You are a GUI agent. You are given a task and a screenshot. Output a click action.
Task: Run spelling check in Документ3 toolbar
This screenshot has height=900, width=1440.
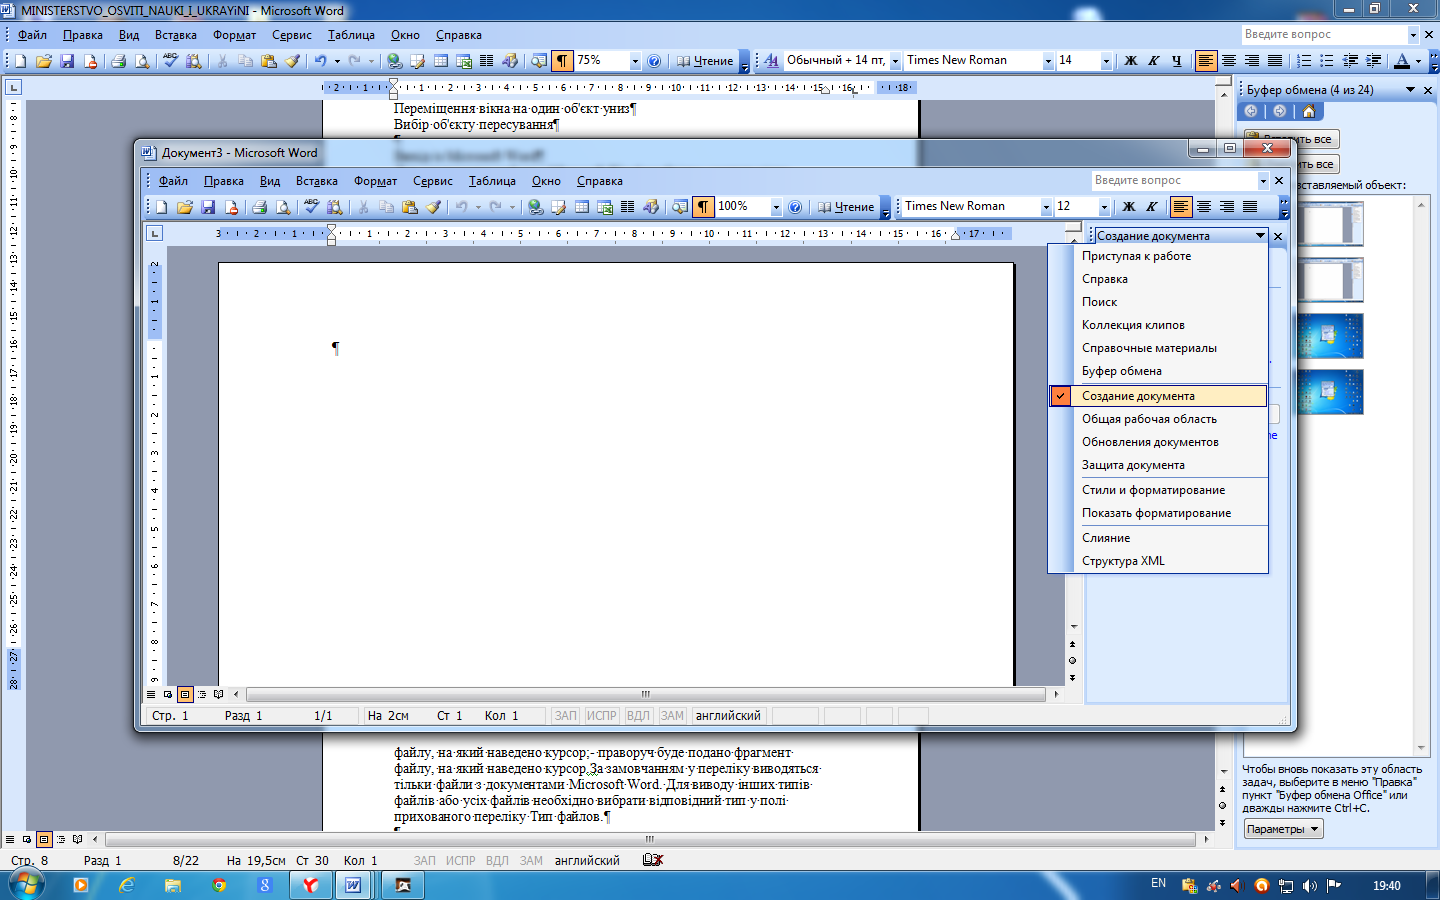click(311, 207)
